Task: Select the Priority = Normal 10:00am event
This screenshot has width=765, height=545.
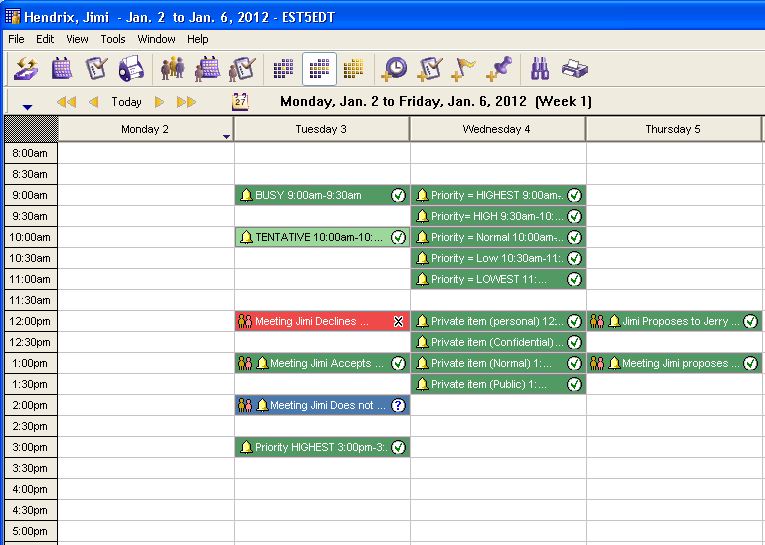Action: point(498,237)
